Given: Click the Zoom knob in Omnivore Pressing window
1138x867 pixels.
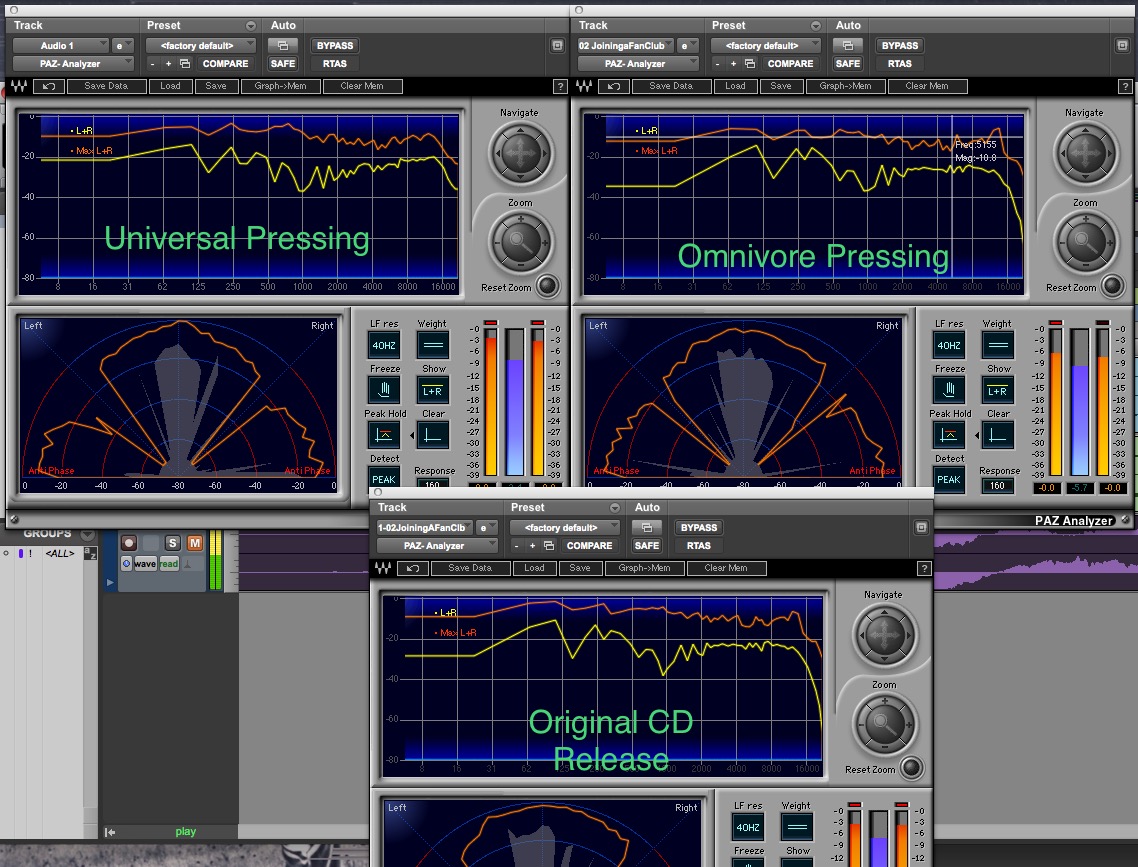Looking at the screenshot, I should (1085, 242).
